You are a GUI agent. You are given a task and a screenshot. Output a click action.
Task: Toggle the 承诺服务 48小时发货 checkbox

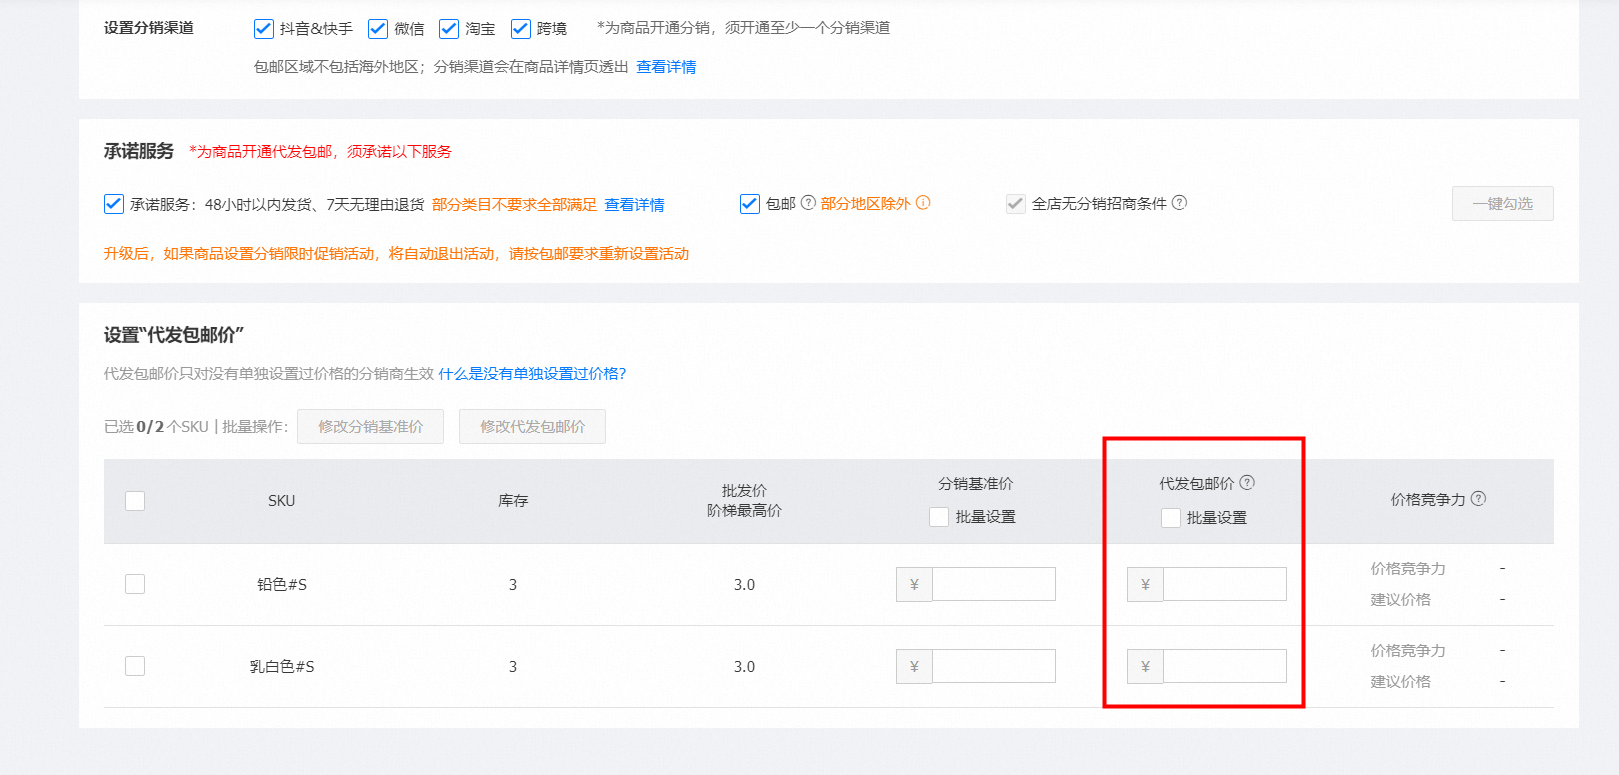point(114,204)
